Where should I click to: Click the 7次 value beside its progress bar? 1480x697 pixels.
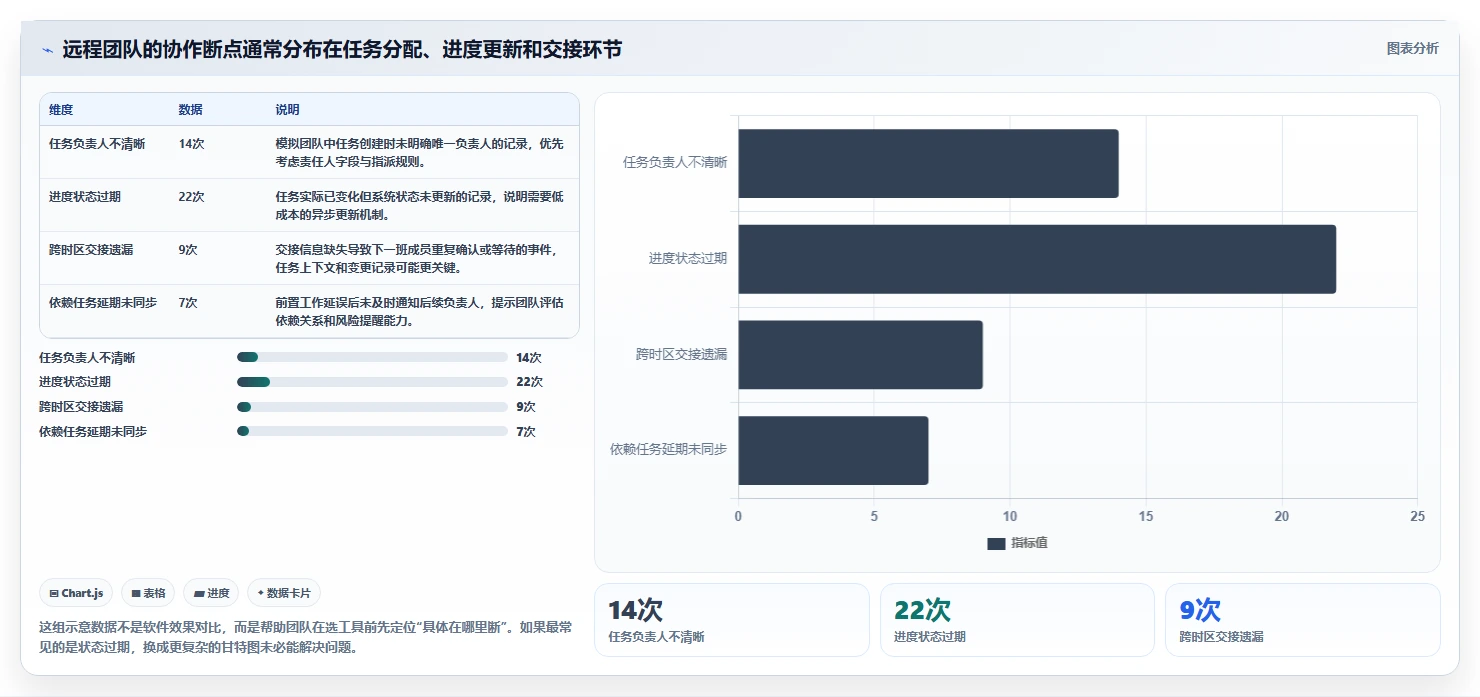point(526,432)
